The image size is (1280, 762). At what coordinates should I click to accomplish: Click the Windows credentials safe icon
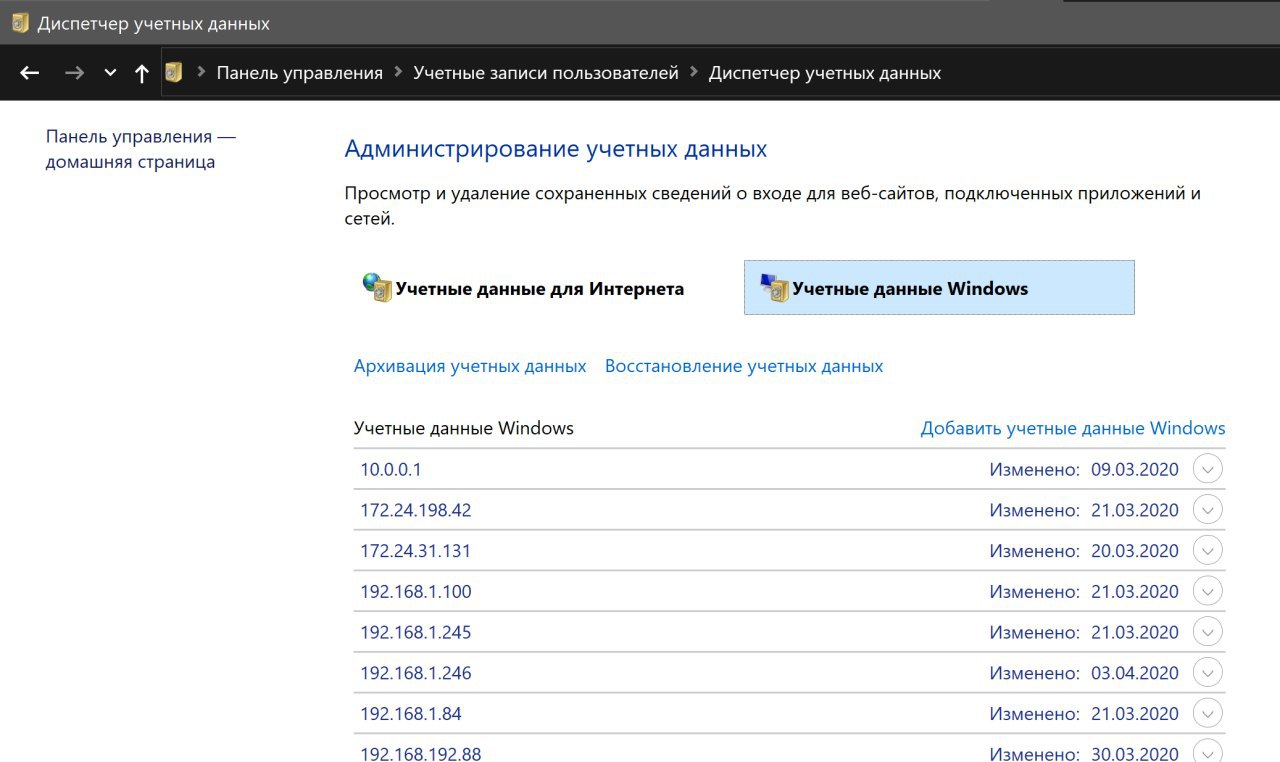coord(775,288)
